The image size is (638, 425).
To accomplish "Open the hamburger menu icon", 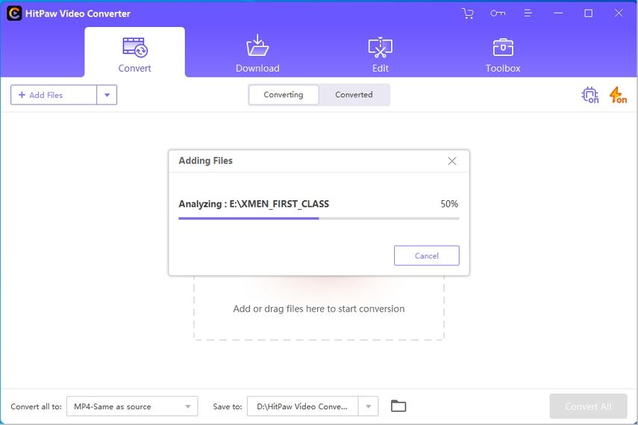I will point(528,13).
